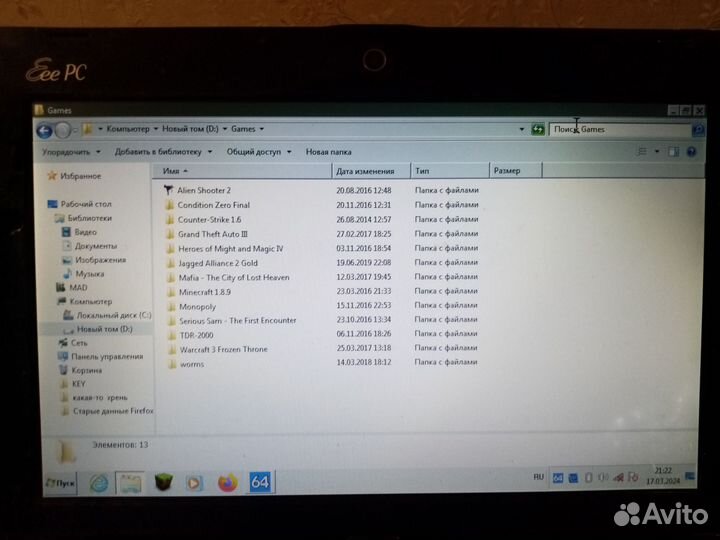Image resolution: width=720 pixels, height=540 pixels.
Task: Open Firefox from the taskbar
Action: pos(227,482)
